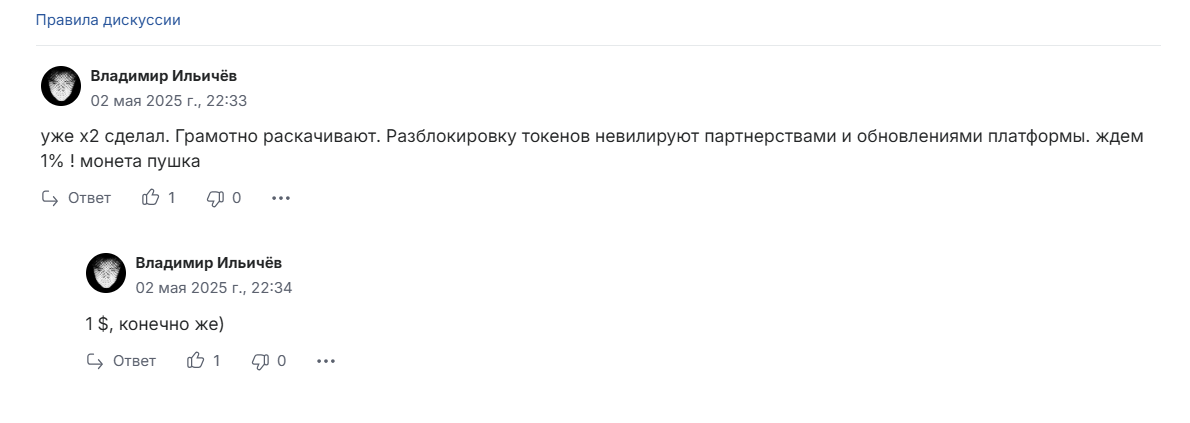Click the like count on the 22:33 comment
Viewport: 1190px width, 423px height.
pyautogui.click(x=172, y=198)
